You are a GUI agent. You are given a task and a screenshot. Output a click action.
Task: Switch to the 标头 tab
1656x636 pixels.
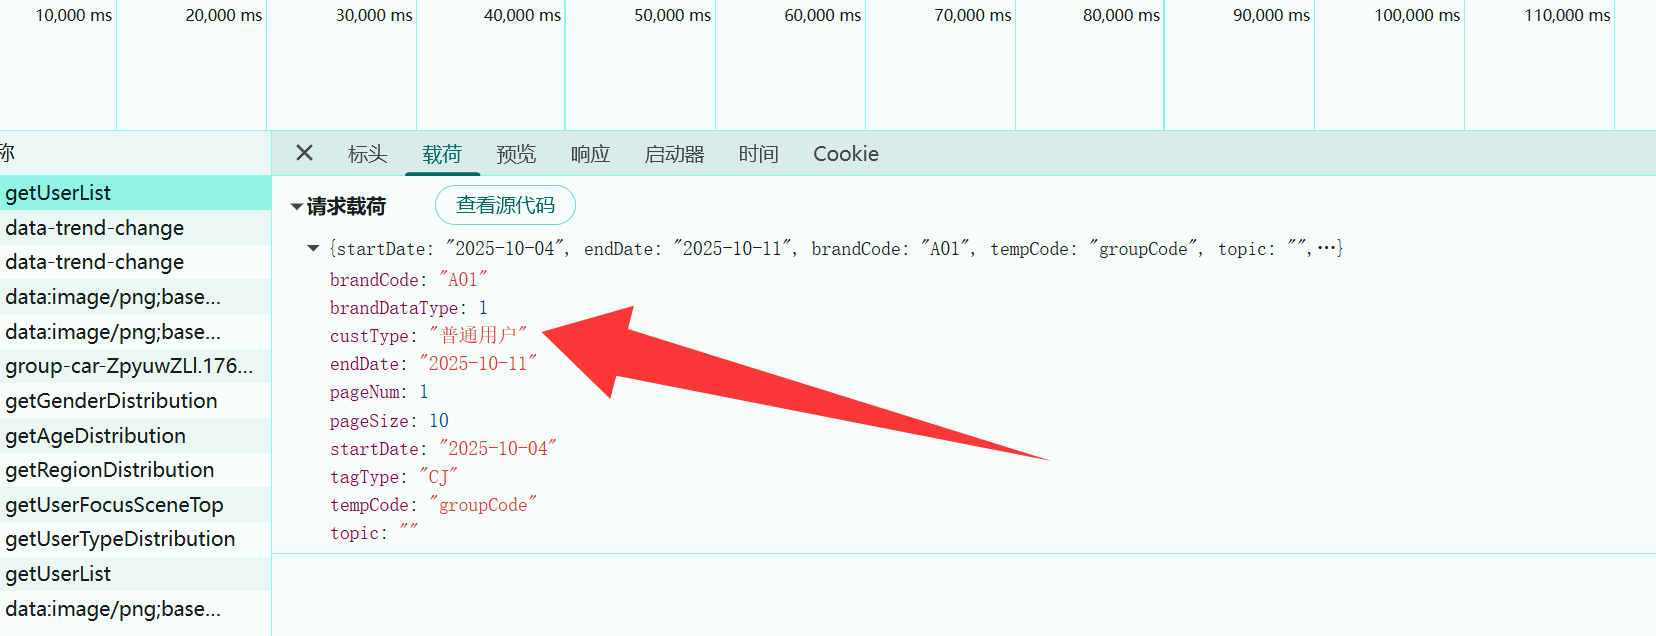click(x=367, y=154)
